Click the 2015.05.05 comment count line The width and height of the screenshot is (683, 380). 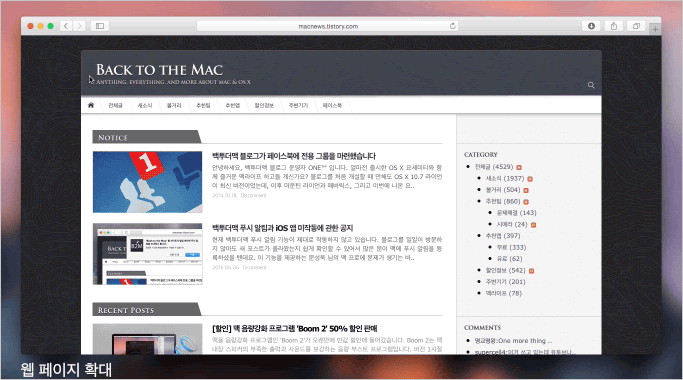coord(239,267)
